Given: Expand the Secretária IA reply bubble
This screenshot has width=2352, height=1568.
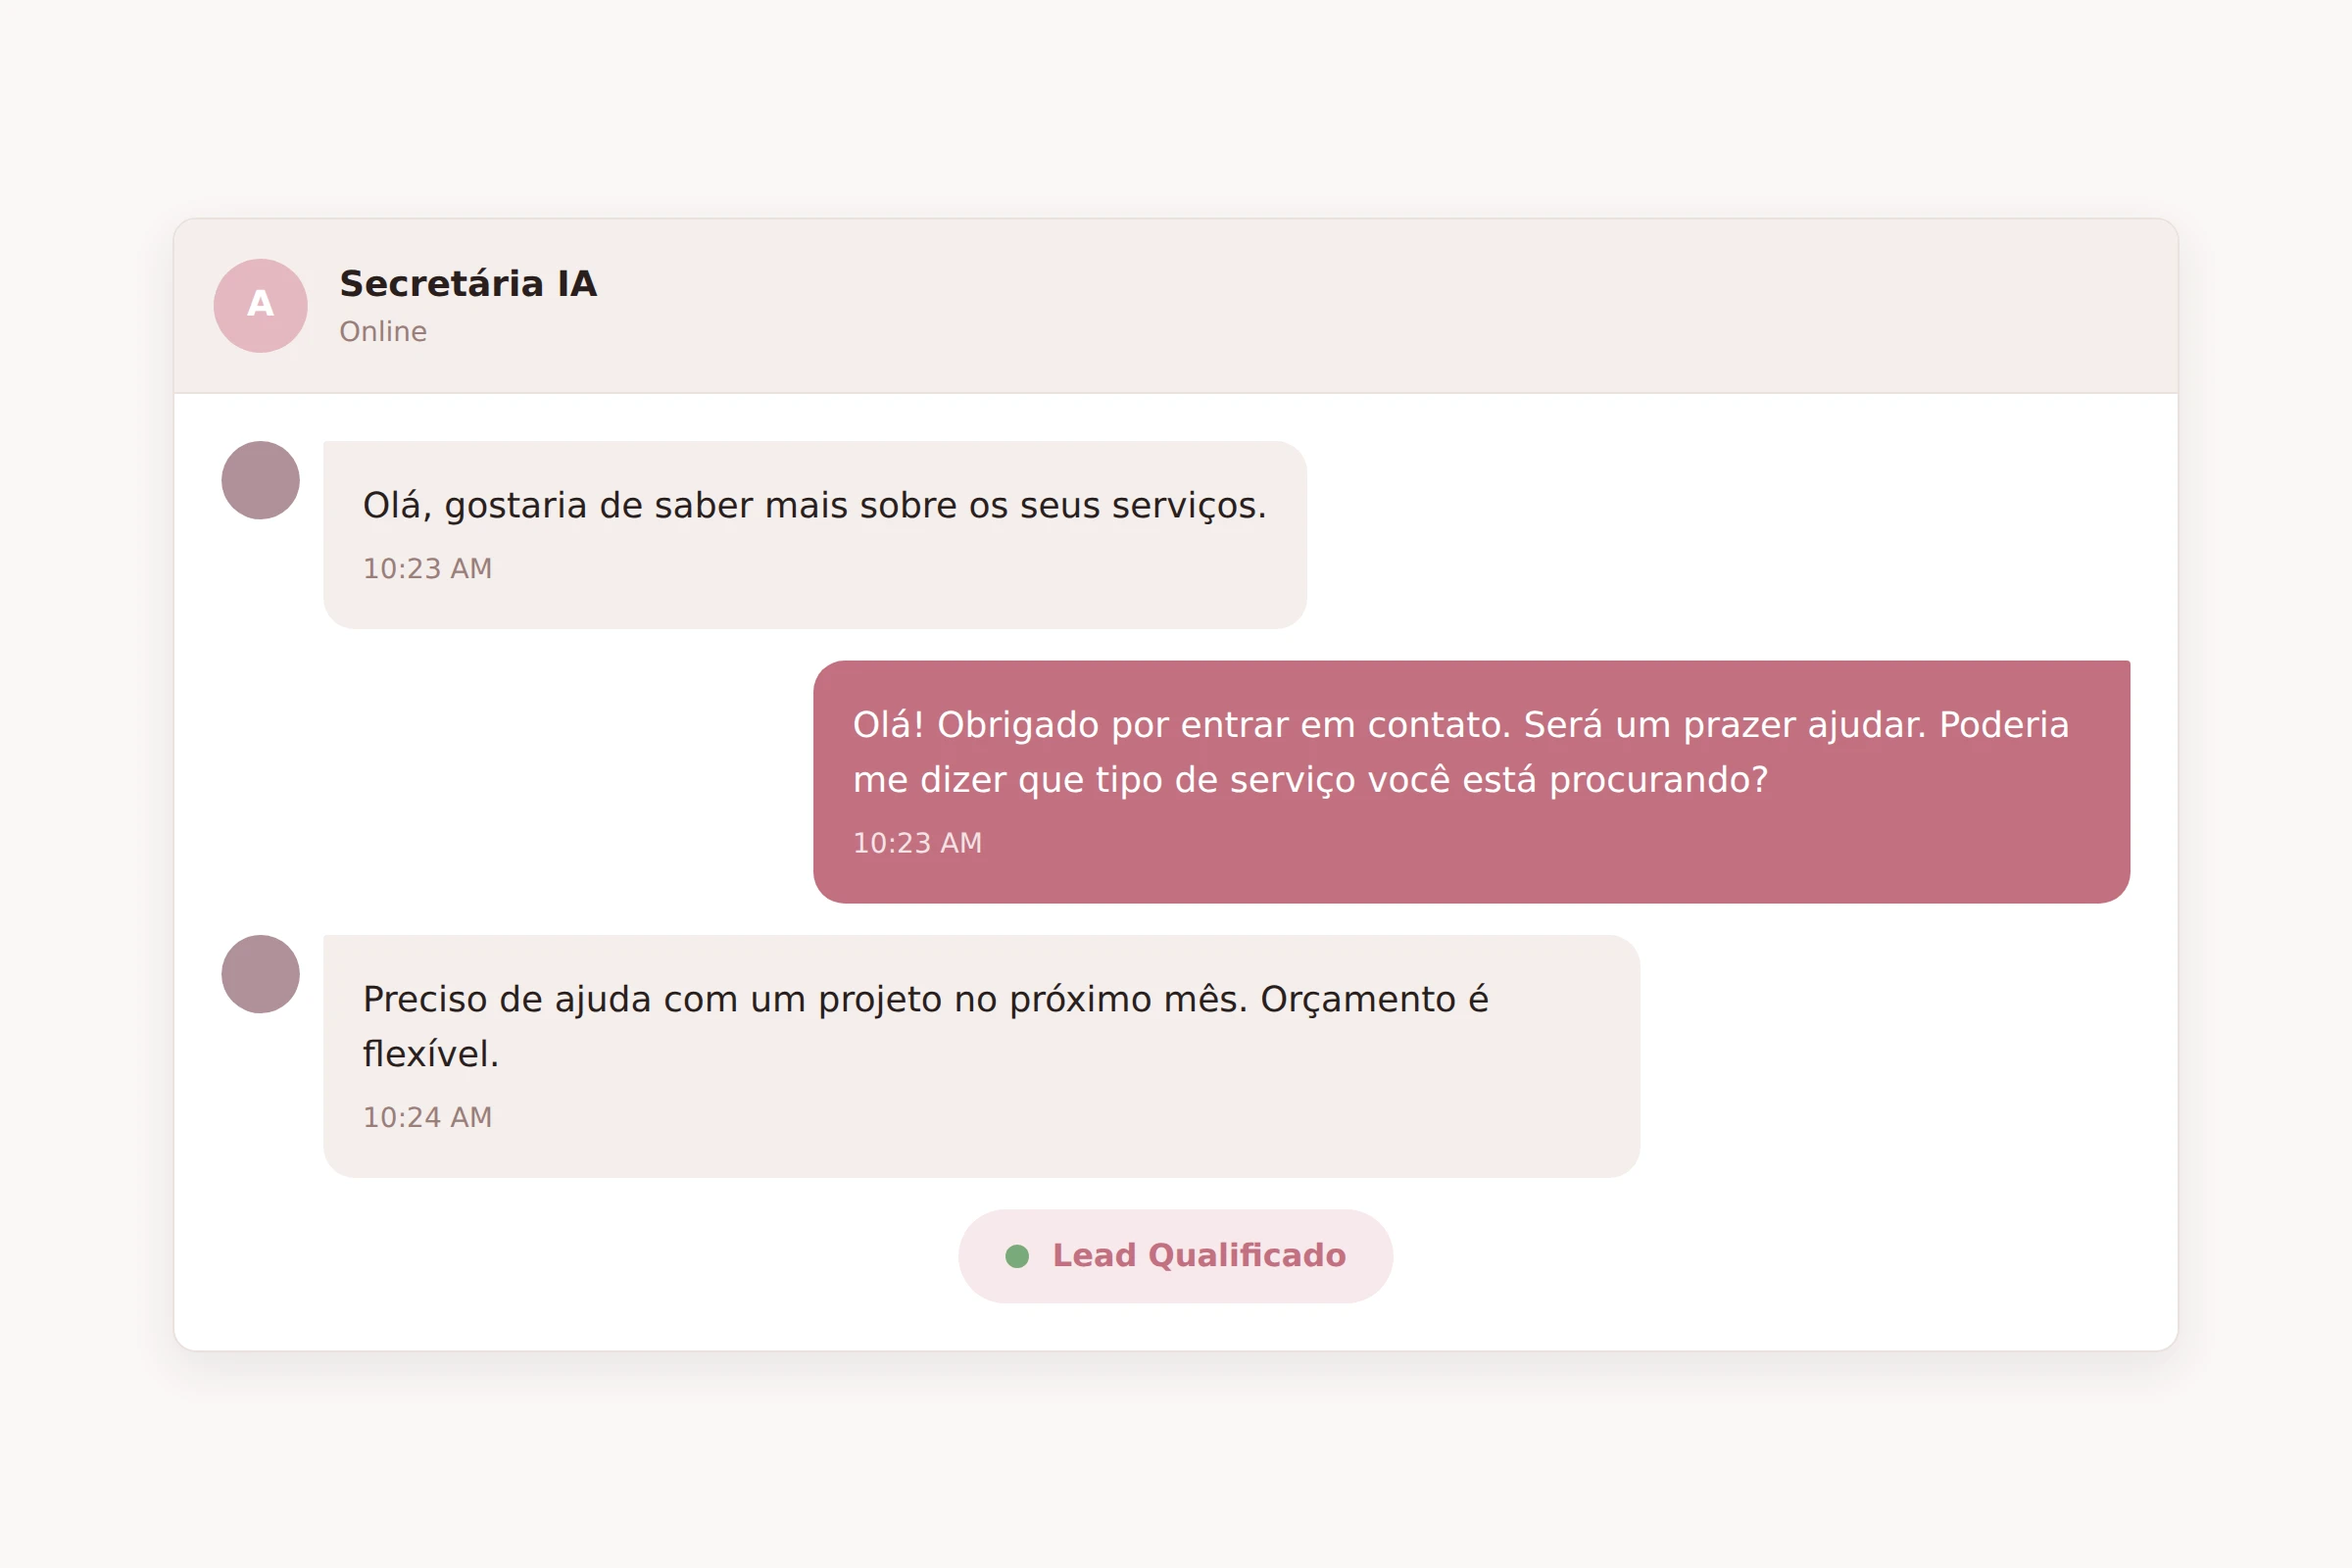Looking at the screenshot, I should point(1470,782).
